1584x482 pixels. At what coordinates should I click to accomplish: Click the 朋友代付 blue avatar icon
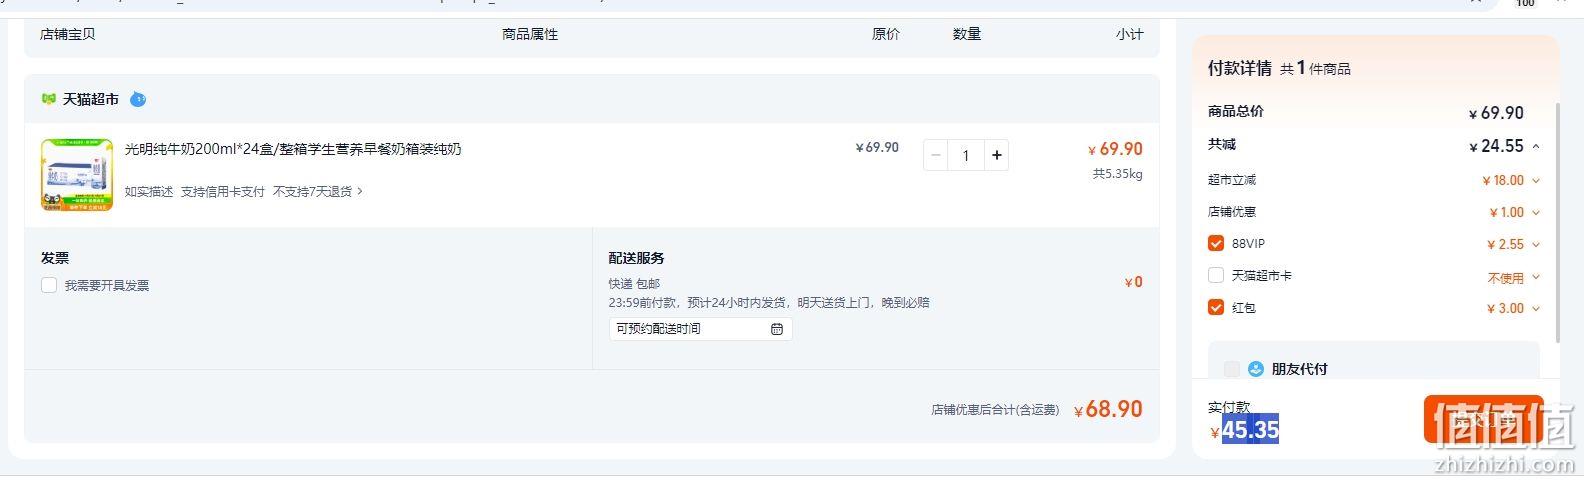point(1256,369)
